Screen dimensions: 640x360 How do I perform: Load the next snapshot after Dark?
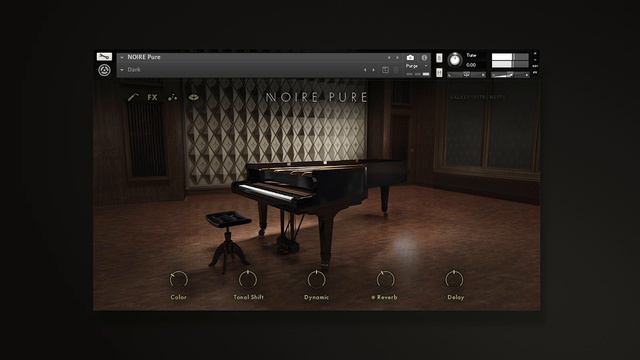373,70
